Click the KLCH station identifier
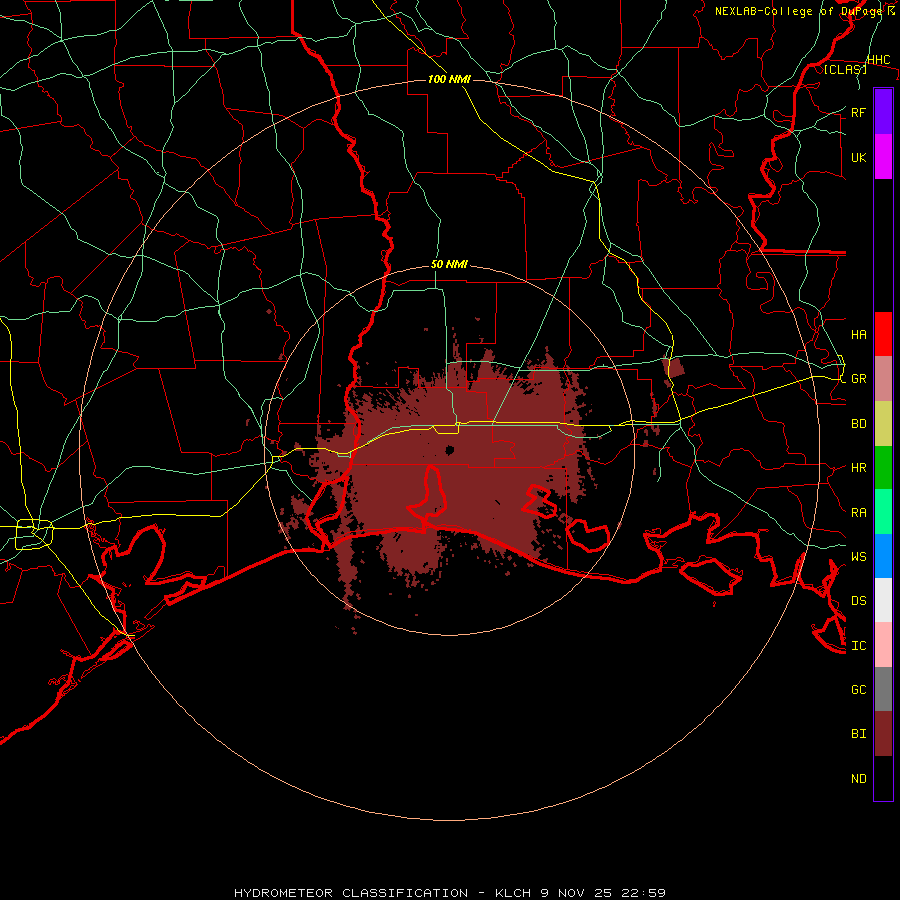900x900 pixels. (513, 893)
